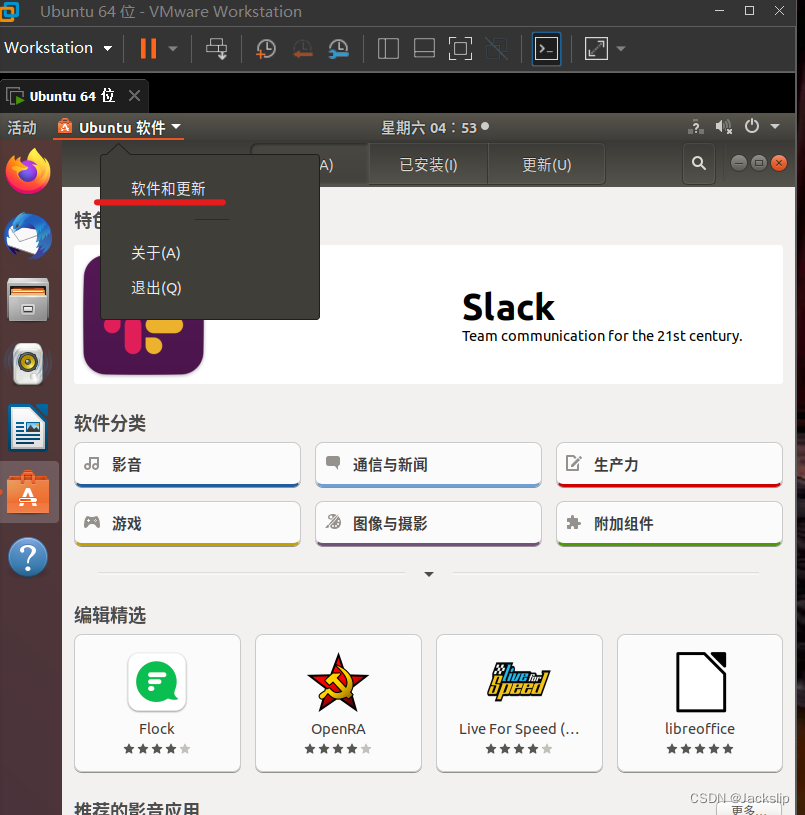This screenshot has width=805, height=815.
Task: Close the Ubuntu Software window
Action: 778,163
